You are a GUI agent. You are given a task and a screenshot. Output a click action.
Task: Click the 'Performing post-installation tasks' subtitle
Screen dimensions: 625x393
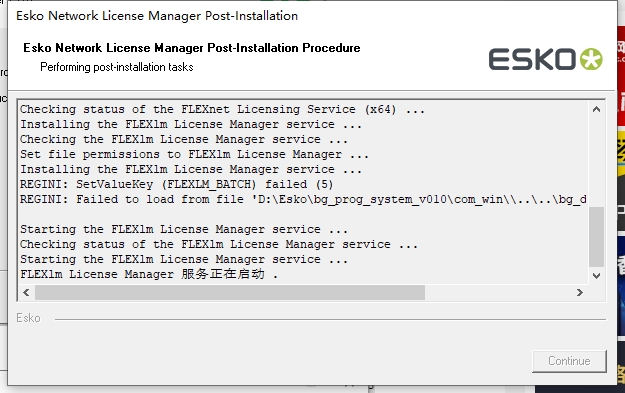point(117,67)
